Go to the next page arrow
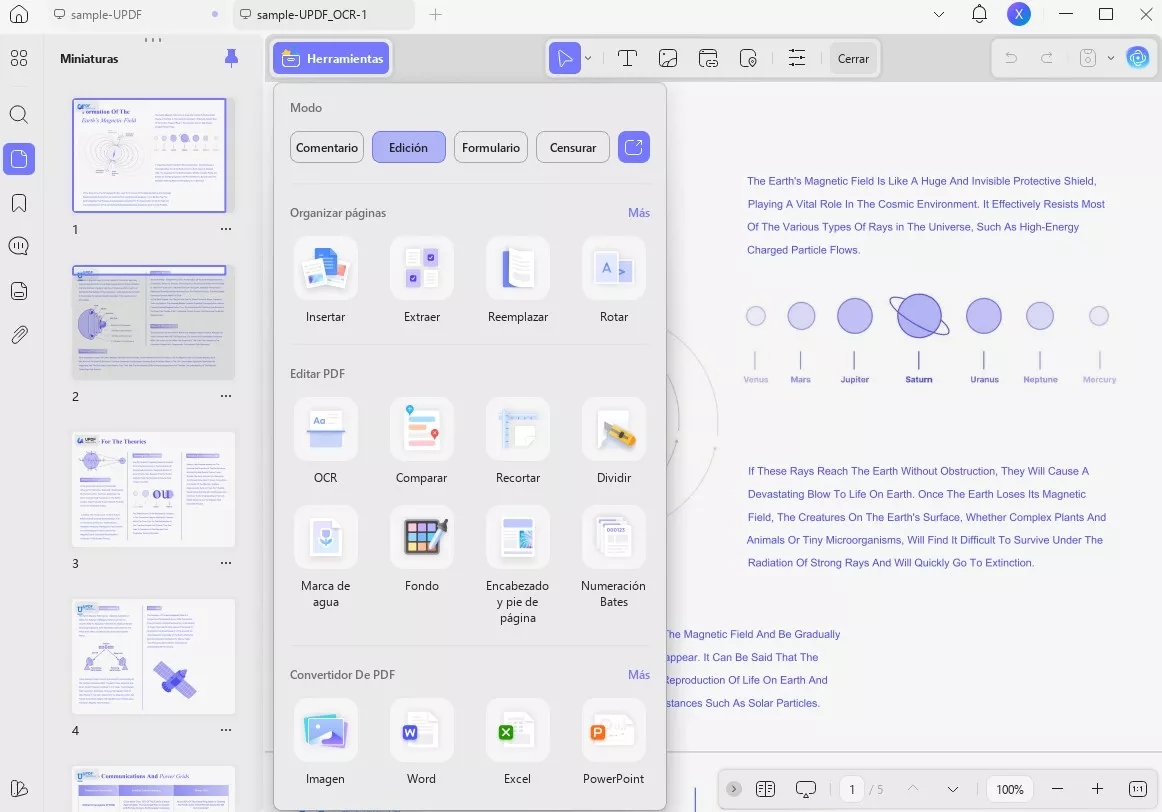The image size is (1162, 812). 953,789
